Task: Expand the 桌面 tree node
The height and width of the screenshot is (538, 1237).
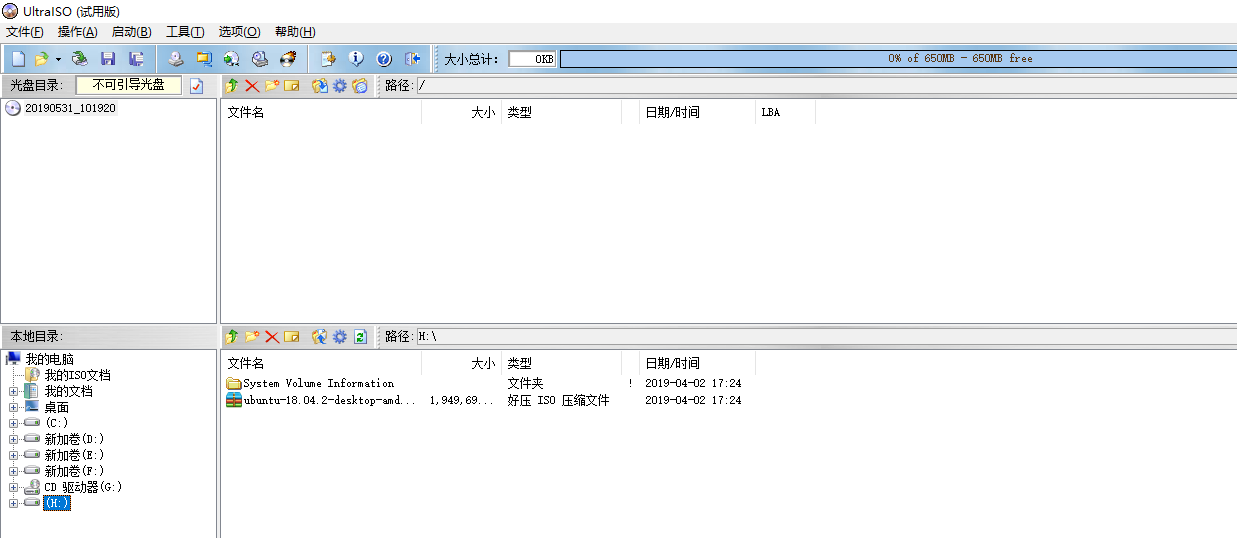Action: coord(13,408)
